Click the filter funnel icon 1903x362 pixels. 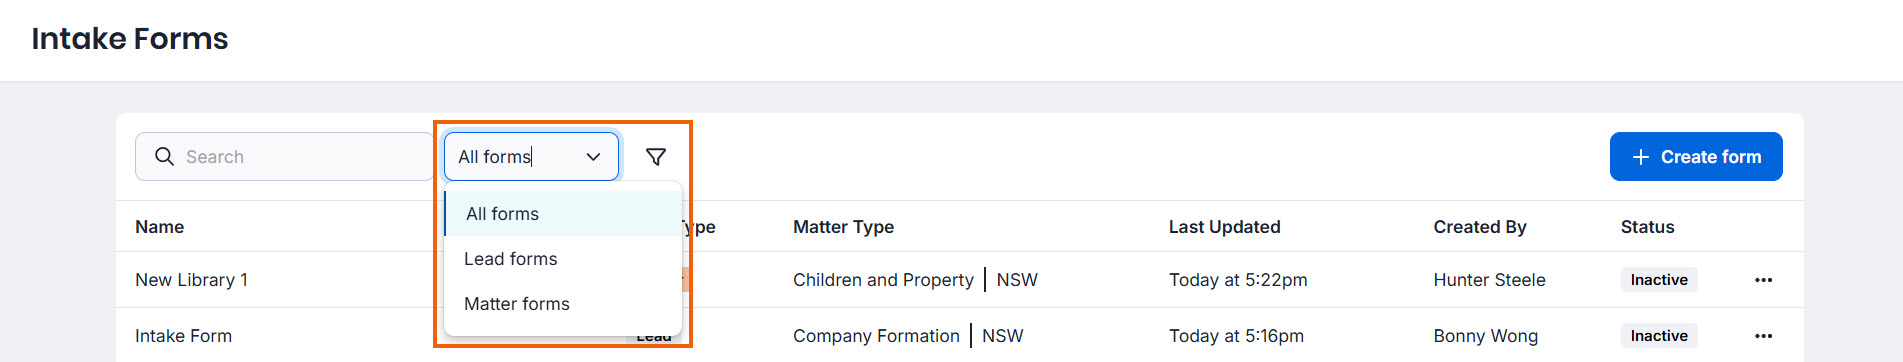656,157
